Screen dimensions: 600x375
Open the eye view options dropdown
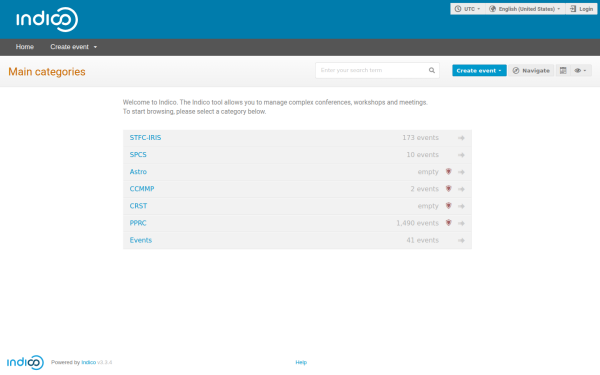tap(580, 70)
